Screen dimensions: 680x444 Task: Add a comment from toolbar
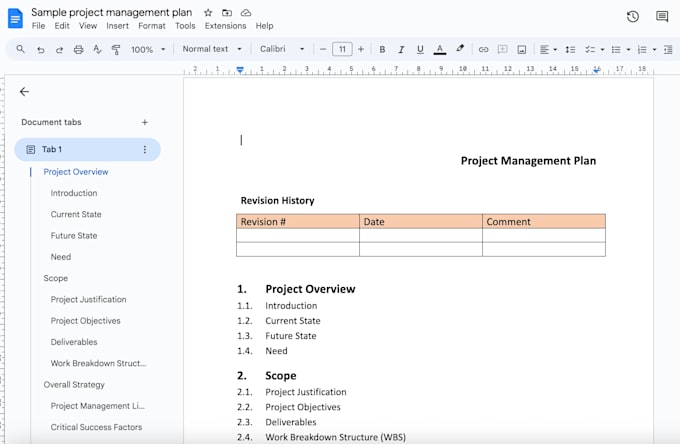click(x=502, y=49)
